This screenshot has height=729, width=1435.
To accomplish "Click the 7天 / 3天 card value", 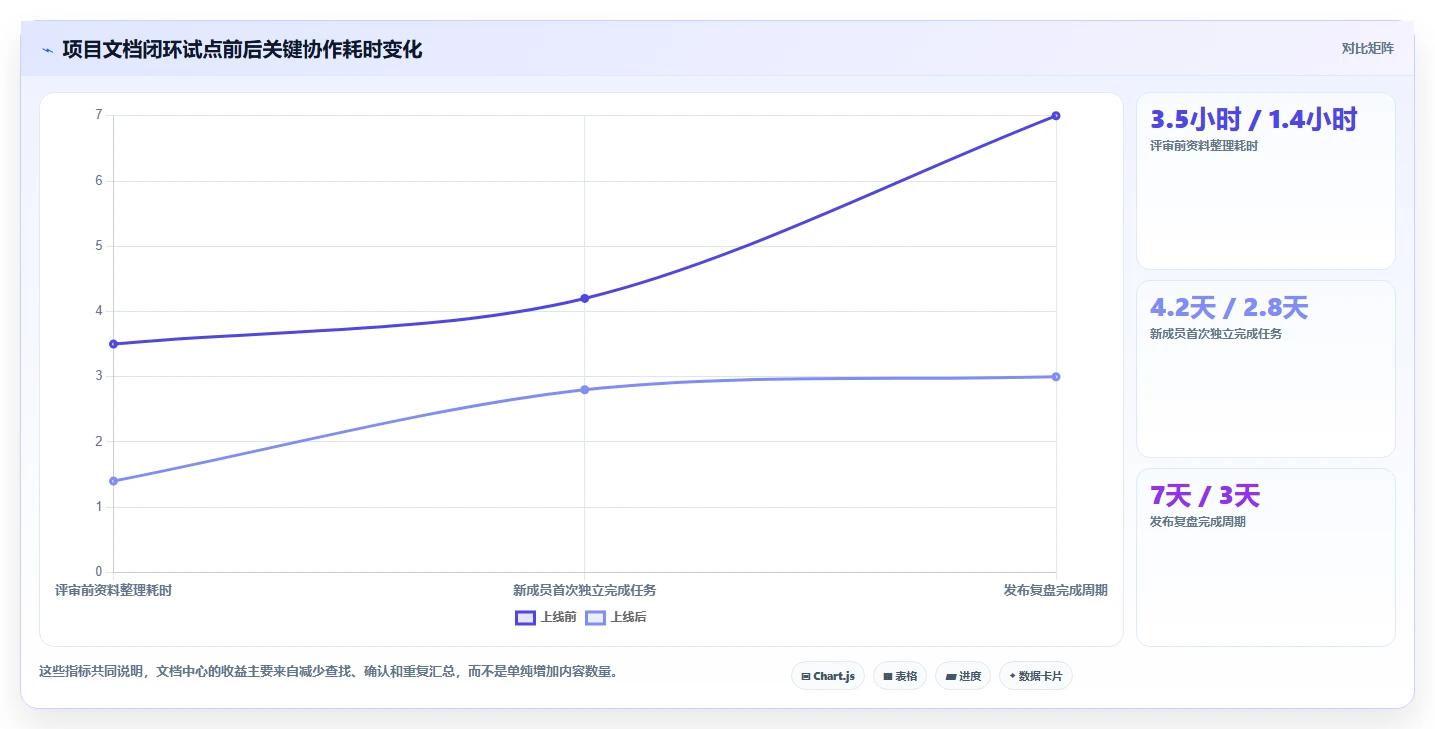I will pos(1205,496).
